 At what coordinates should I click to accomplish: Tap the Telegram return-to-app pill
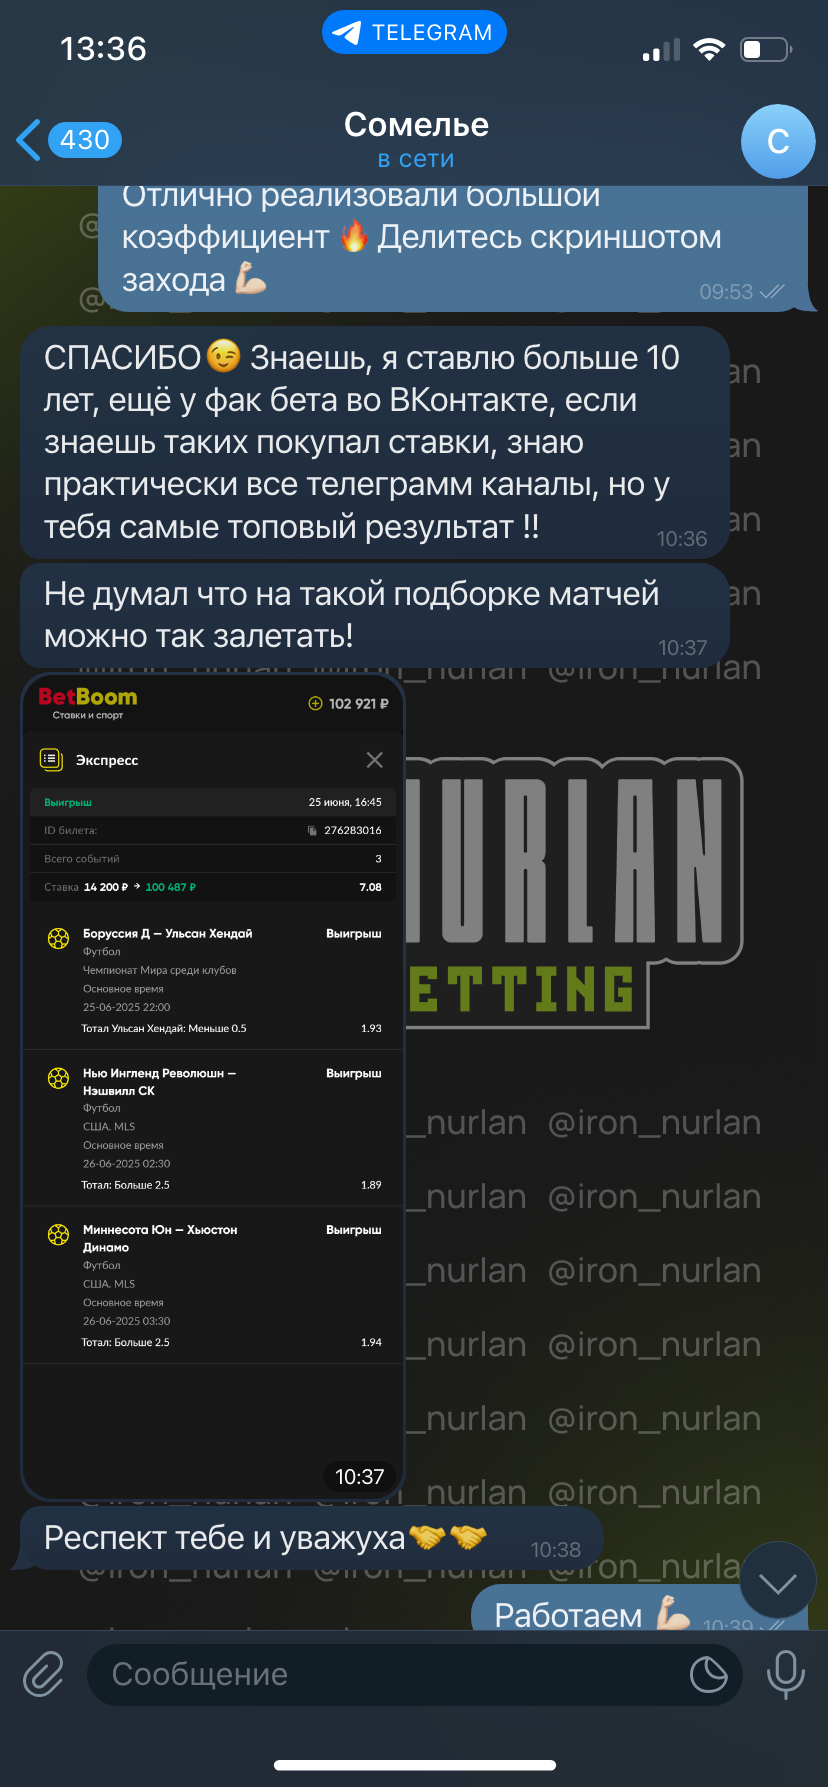(x=414, y=33)
